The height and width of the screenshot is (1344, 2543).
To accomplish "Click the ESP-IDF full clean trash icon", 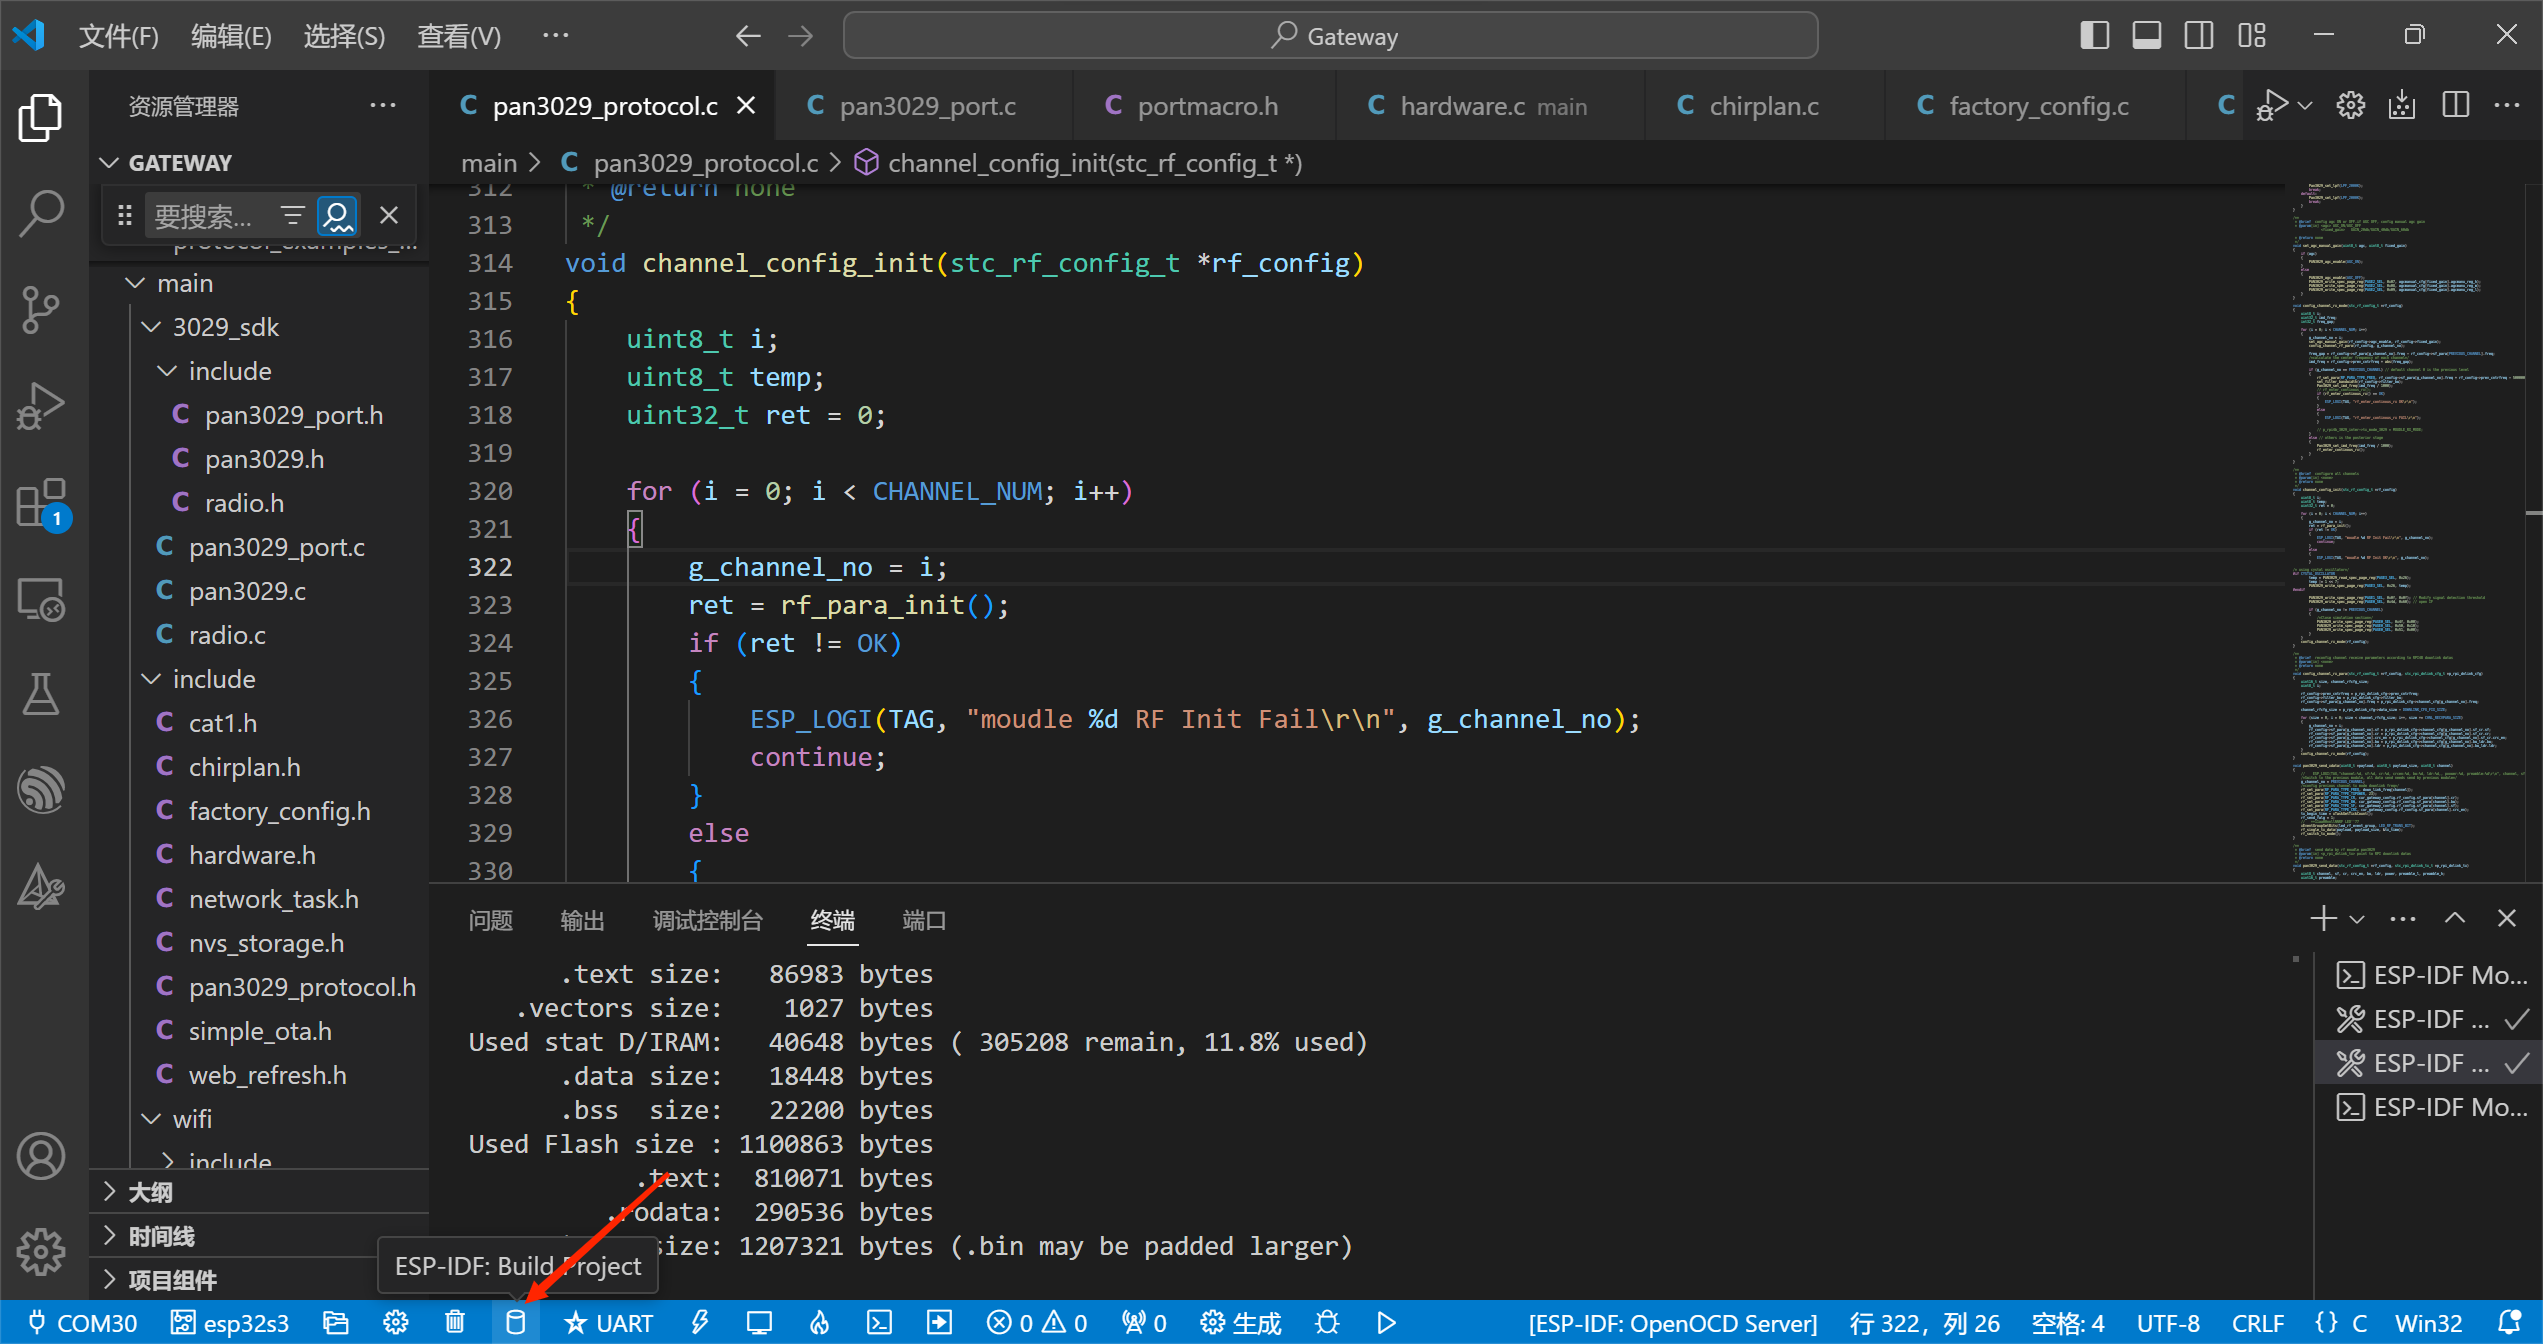I will [x=455, y=1323].
